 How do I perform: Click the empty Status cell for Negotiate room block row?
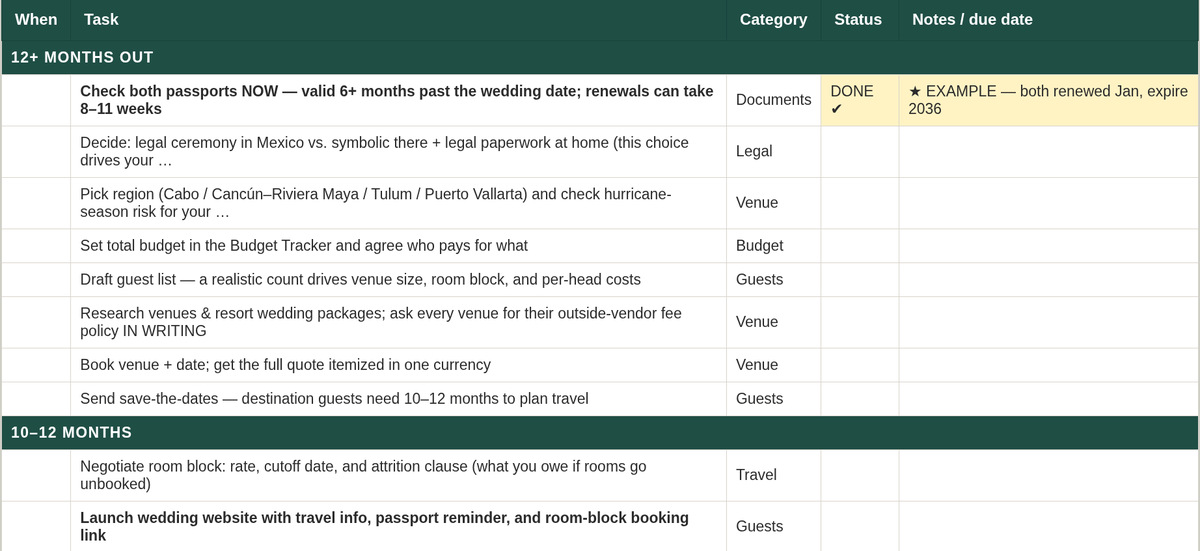[860, 475]
